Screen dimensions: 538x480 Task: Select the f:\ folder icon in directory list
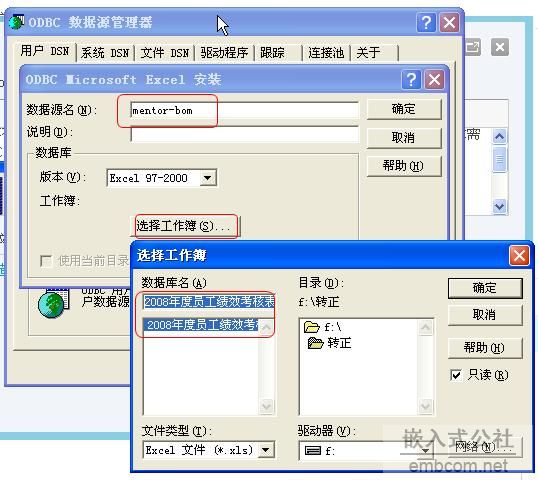click(x=312, y=327)
